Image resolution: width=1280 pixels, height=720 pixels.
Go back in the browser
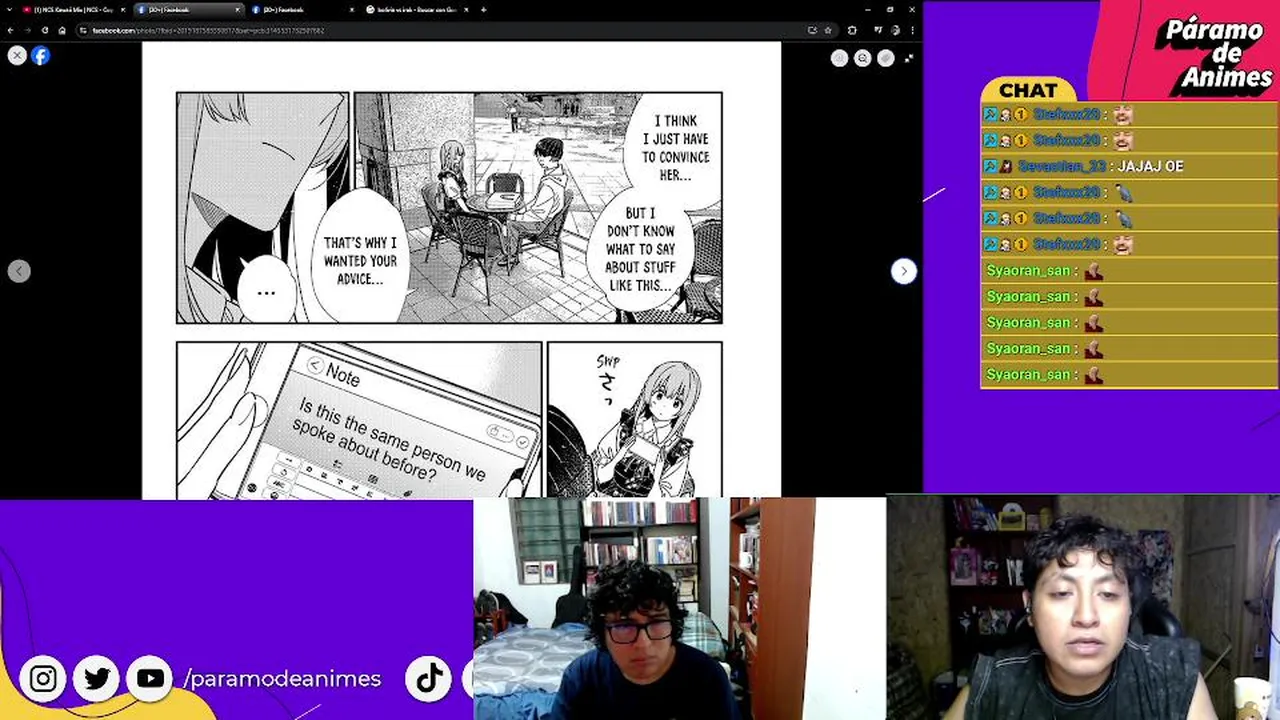point(10,30)
